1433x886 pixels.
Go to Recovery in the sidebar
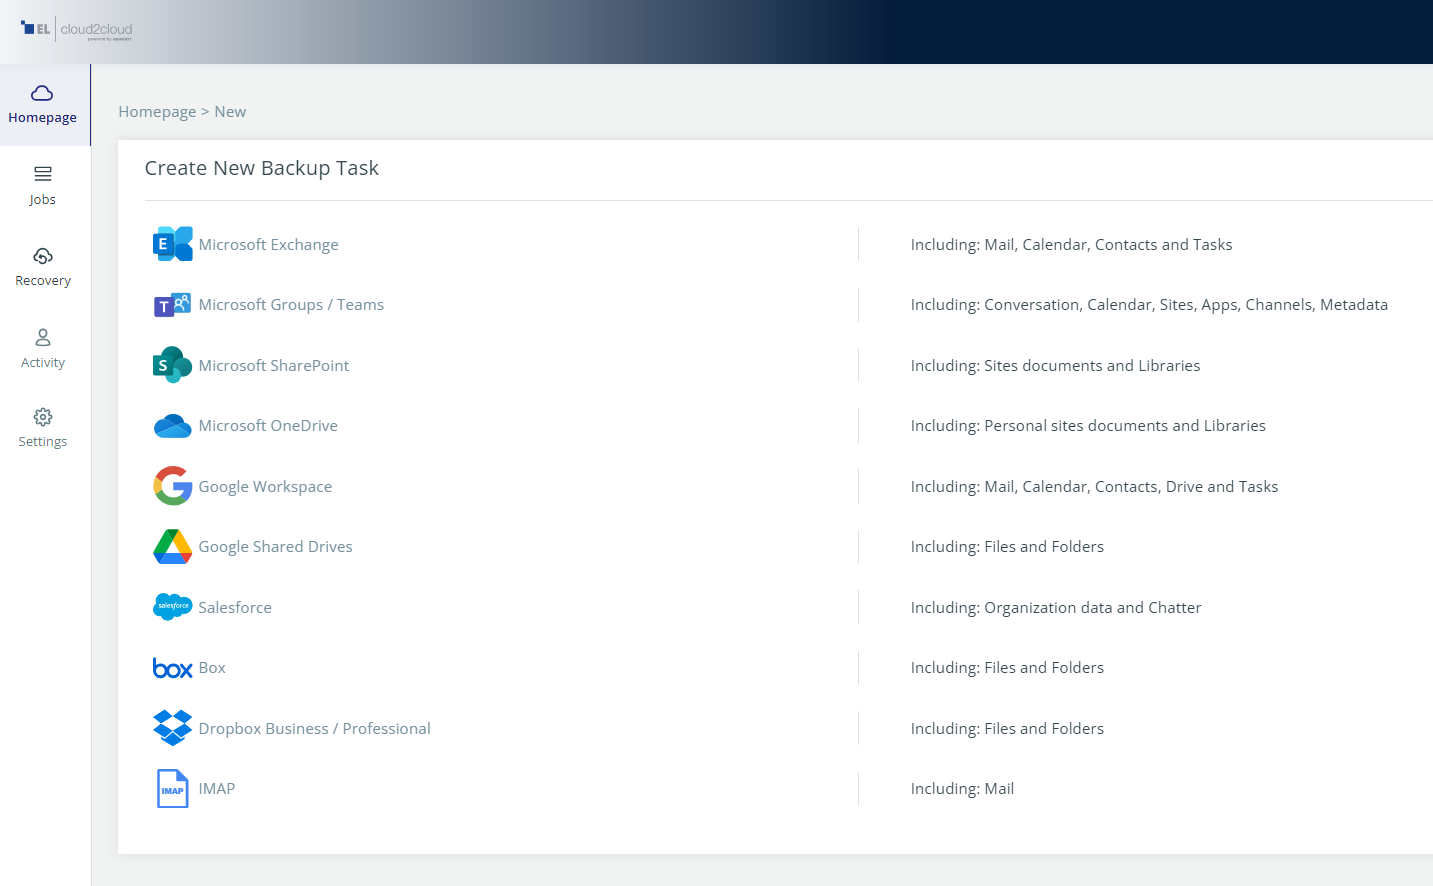coord(43,267)
